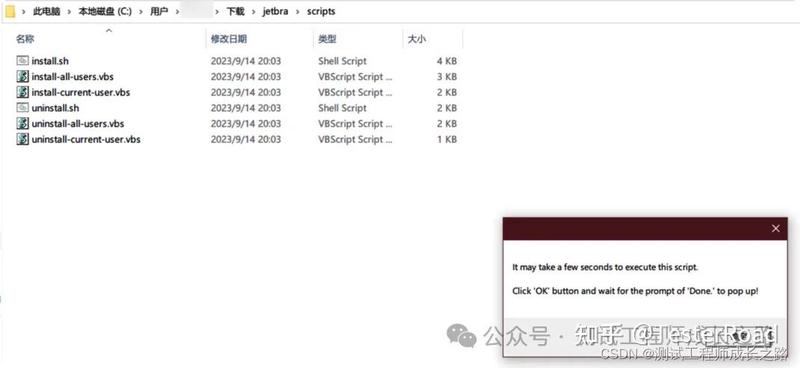Screen dimensions: 800x368
Task: Click the folder icon in address bar
Action: coord(10,11)
